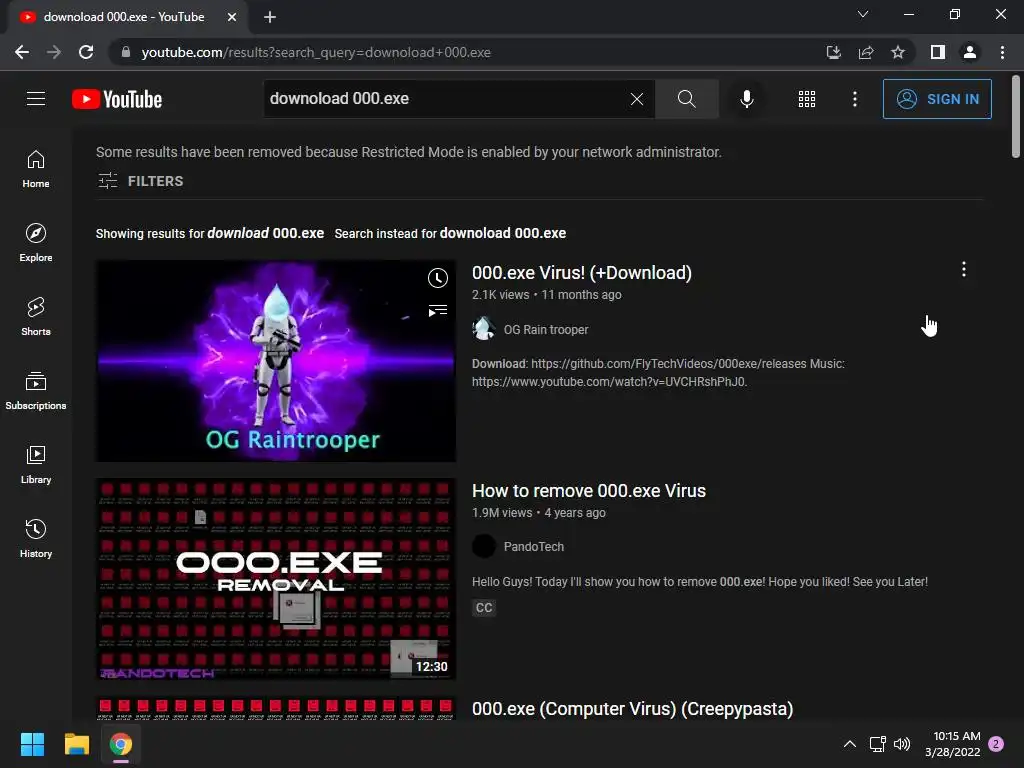This screenshot has height=768, width=1024.
Task: Click the SIGN IN button
Action: click(937, 99)
